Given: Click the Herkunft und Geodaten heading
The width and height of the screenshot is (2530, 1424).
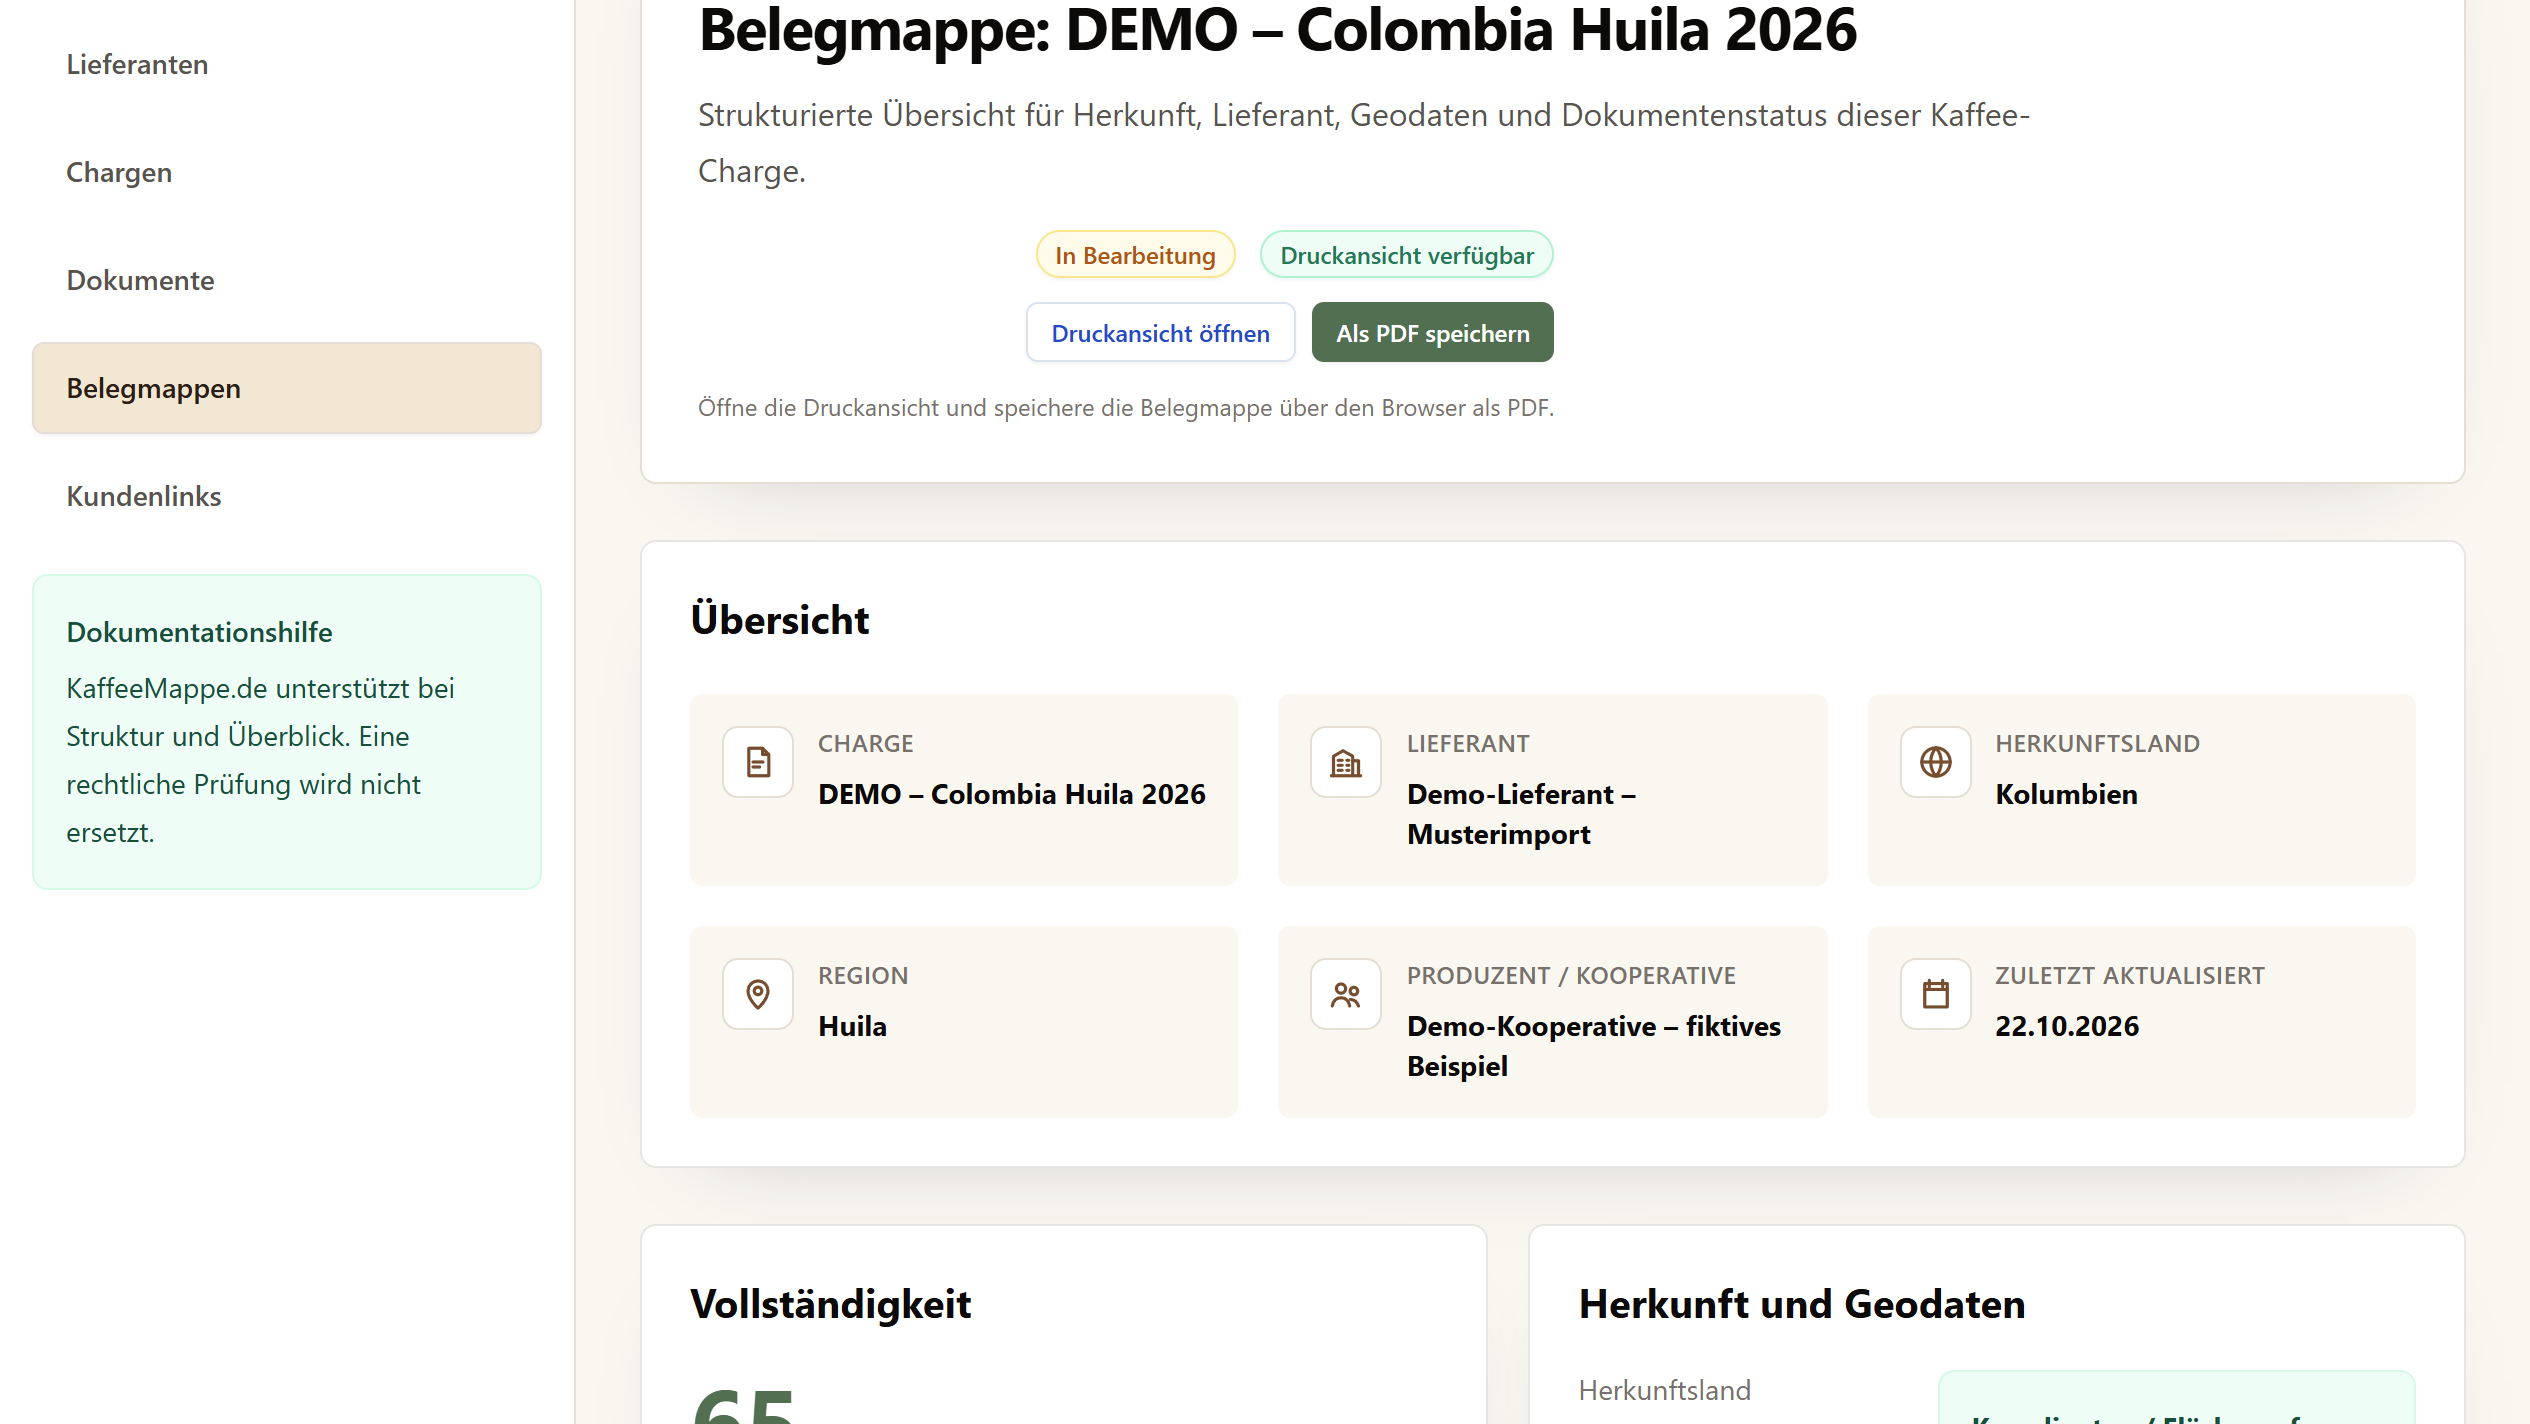Looking at the screenshot, I should tap(1802, 1304).
